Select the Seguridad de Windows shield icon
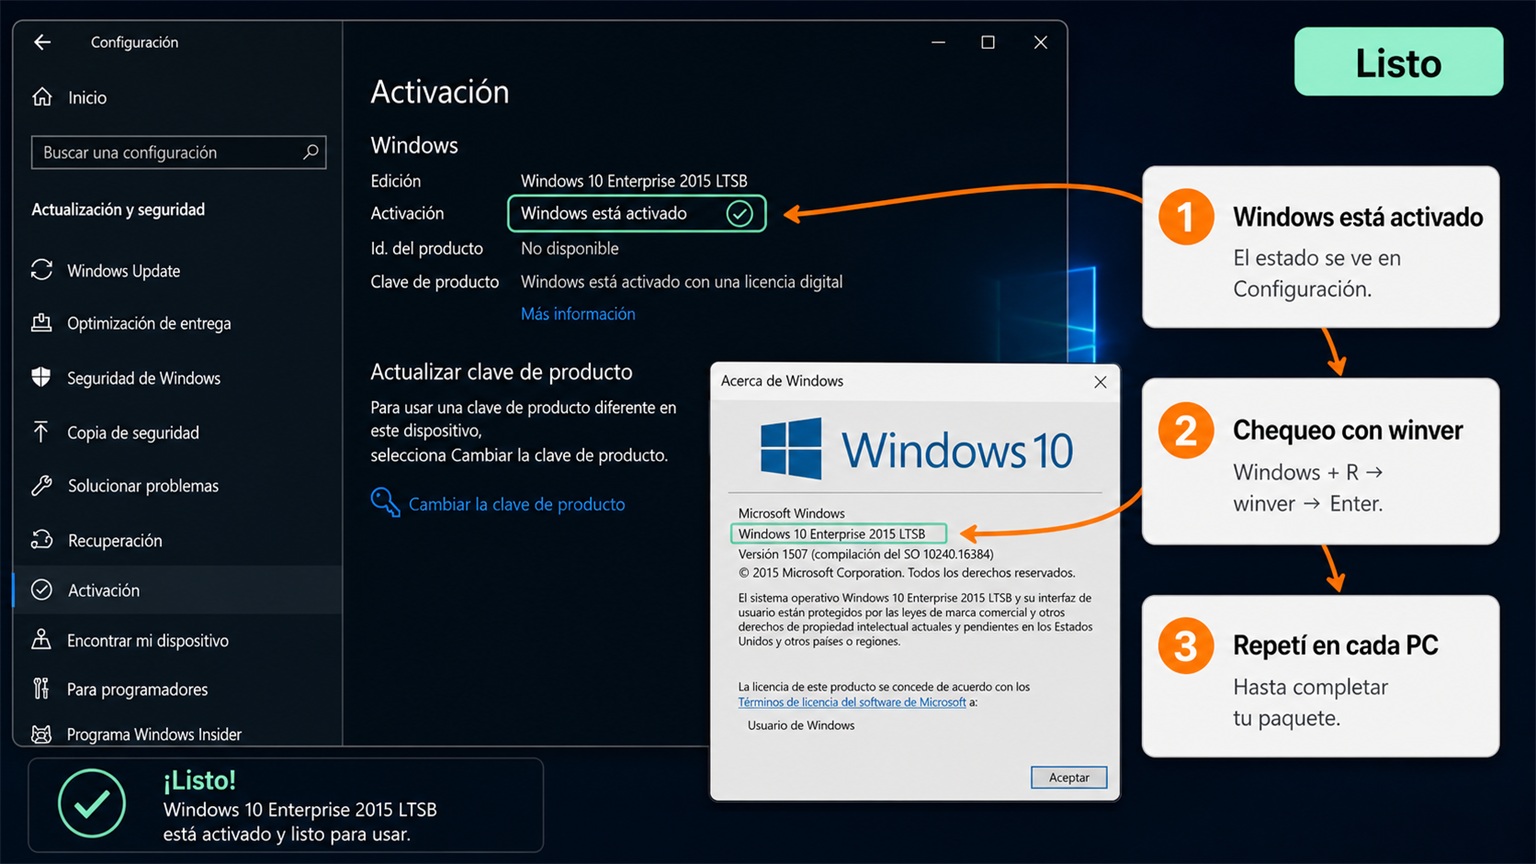The width and height of the screenshot is (1536, 864). (x=41, y=377)
